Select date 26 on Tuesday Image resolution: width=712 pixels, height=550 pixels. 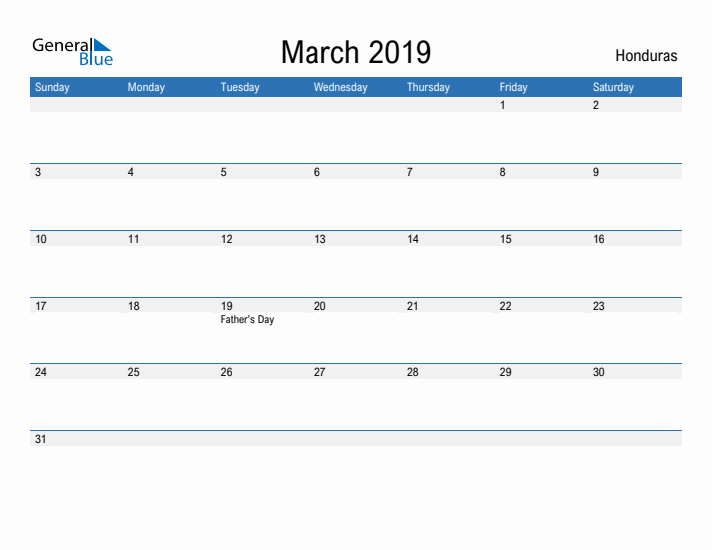point(227,372)
